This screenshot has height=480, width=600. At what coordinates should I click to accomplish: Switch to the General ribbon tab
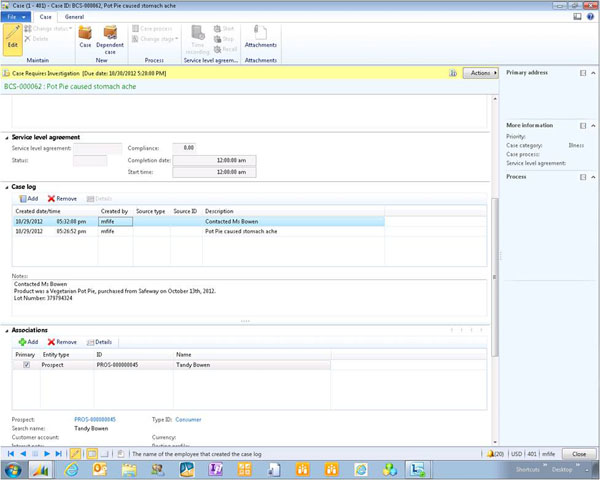(74, 17)
